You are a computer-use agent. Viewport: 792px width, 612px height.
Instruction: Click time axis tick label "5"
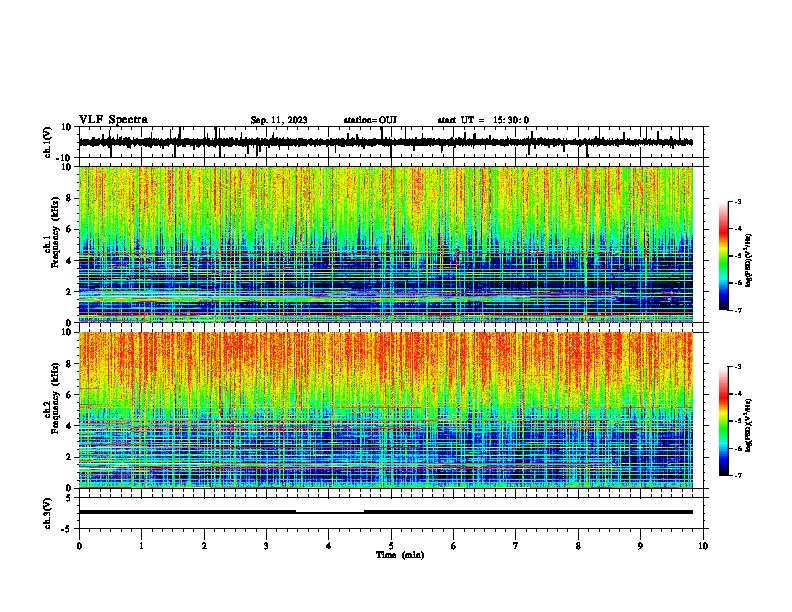tap(391, 546)
